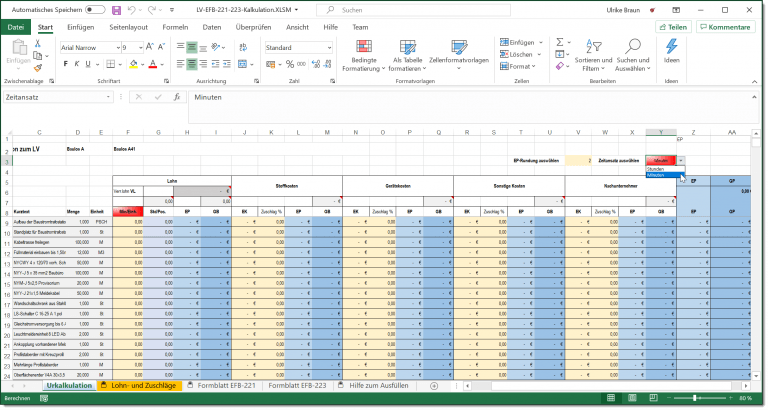Undo the last action
Viewport: 768px width, 410px height.
pos(131,10)
